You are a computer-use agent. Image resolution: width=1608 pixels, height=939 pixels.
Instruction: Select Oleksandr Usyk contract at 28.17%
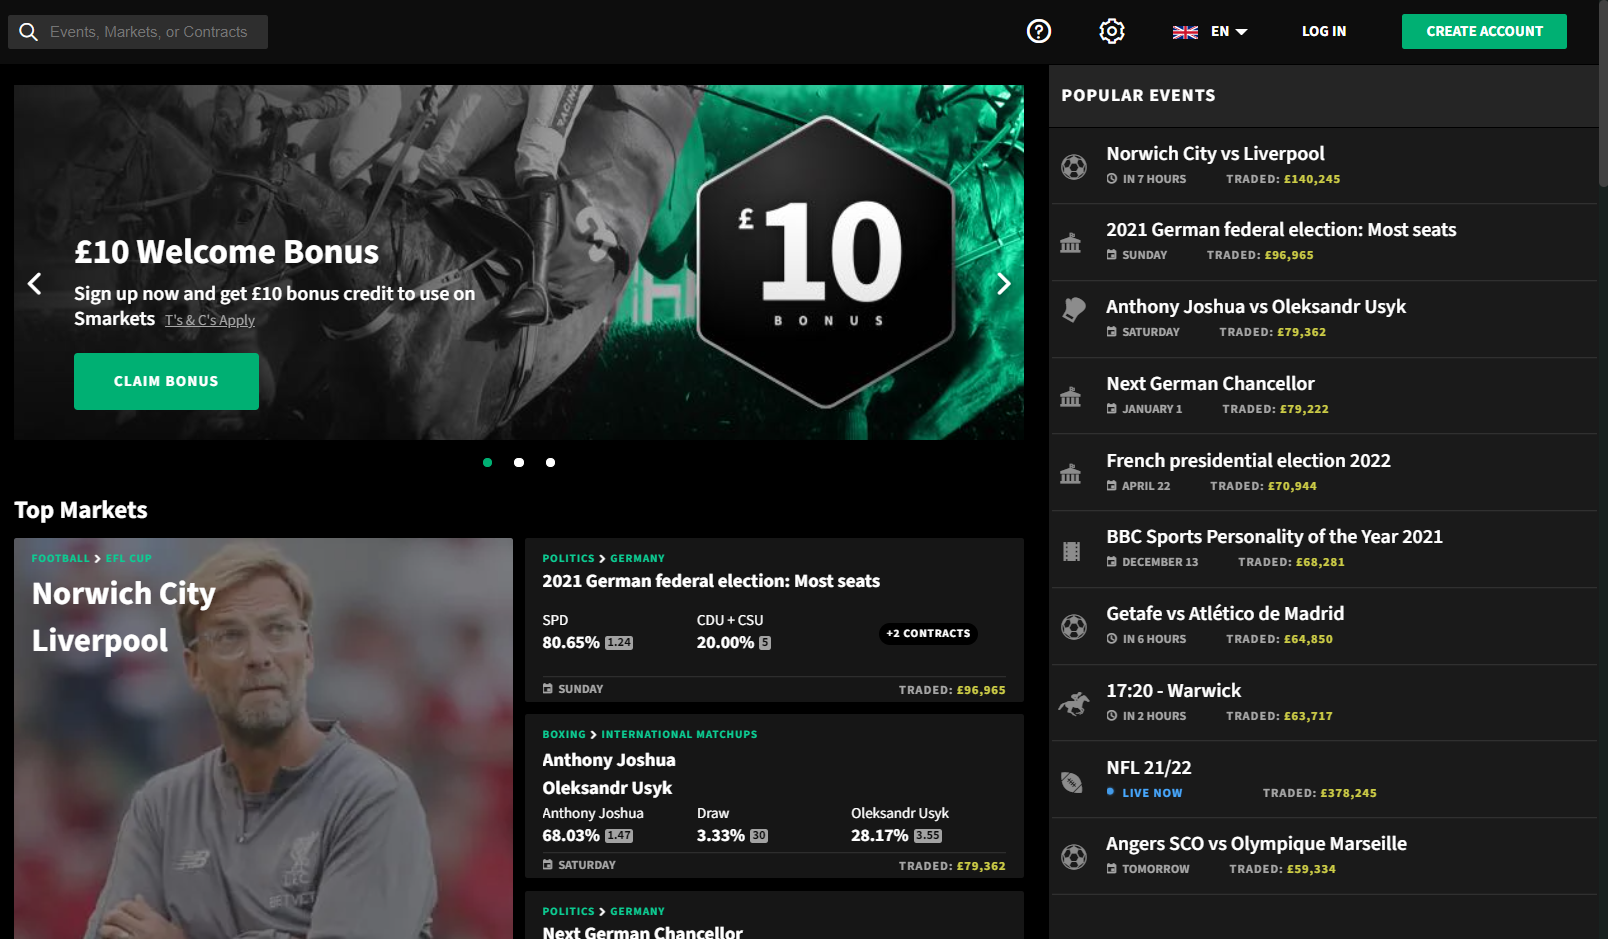(x=900, y=825)
